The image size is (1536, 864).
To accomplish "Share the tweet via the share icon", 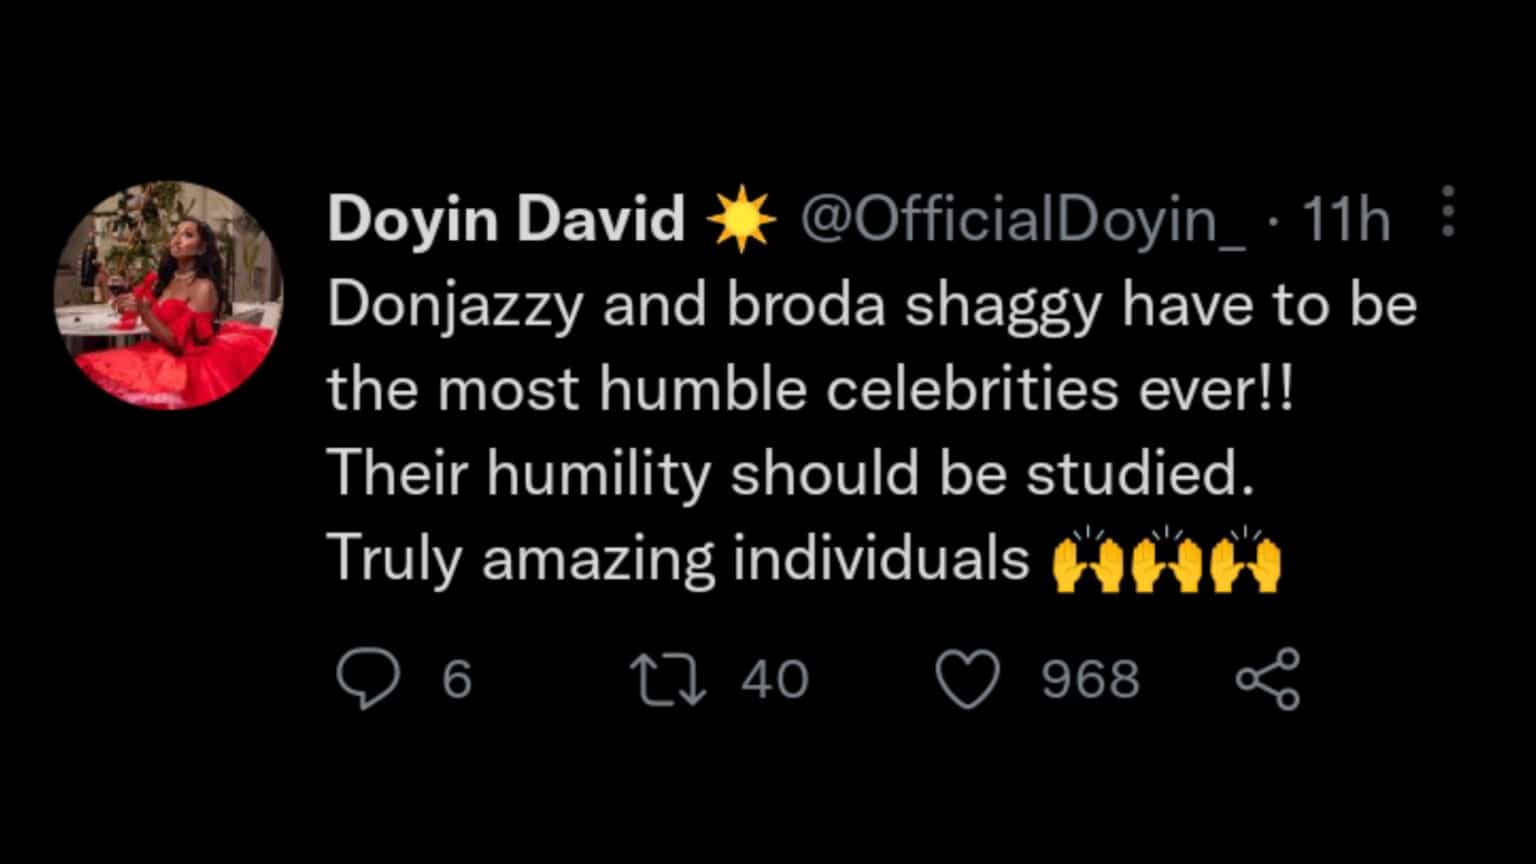I will [x=1268, y=679].
